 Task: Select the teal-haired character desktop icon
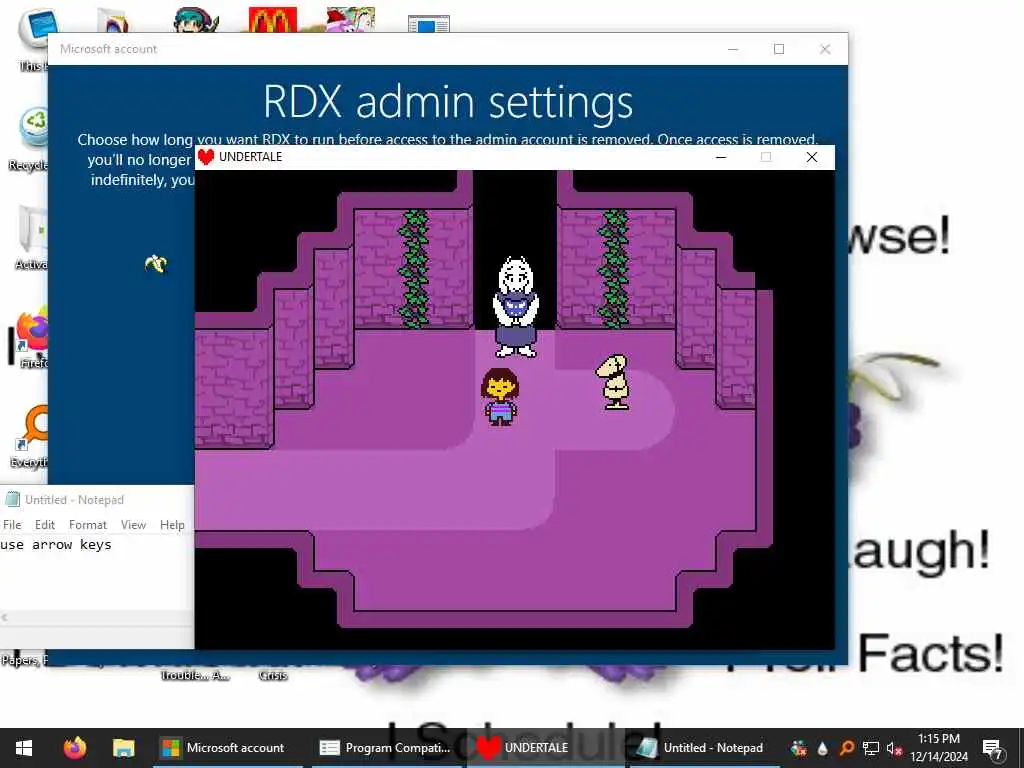(195, 20)
